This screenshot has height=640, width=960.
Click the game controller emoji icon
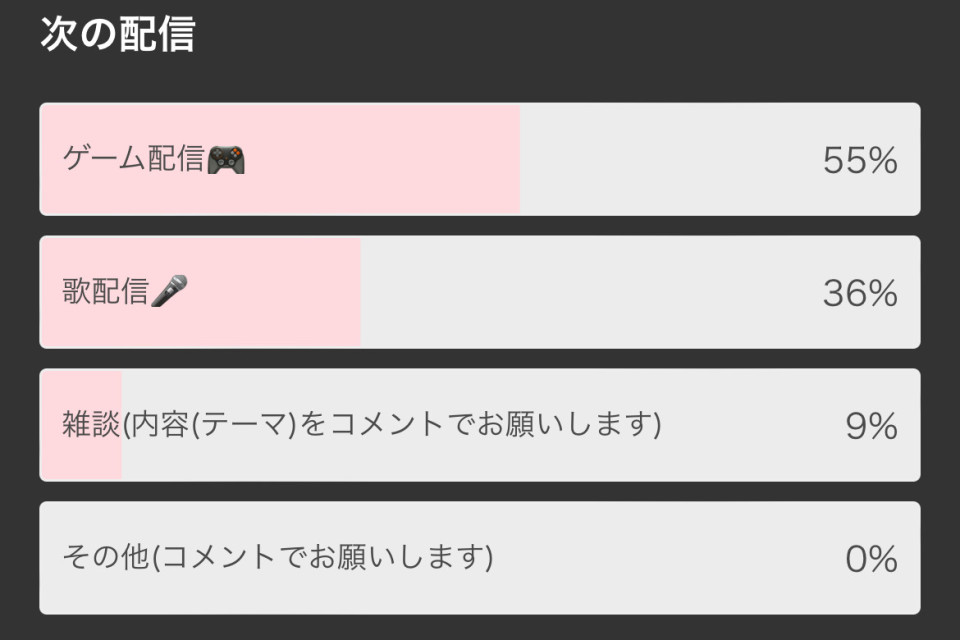coord(227,160)
